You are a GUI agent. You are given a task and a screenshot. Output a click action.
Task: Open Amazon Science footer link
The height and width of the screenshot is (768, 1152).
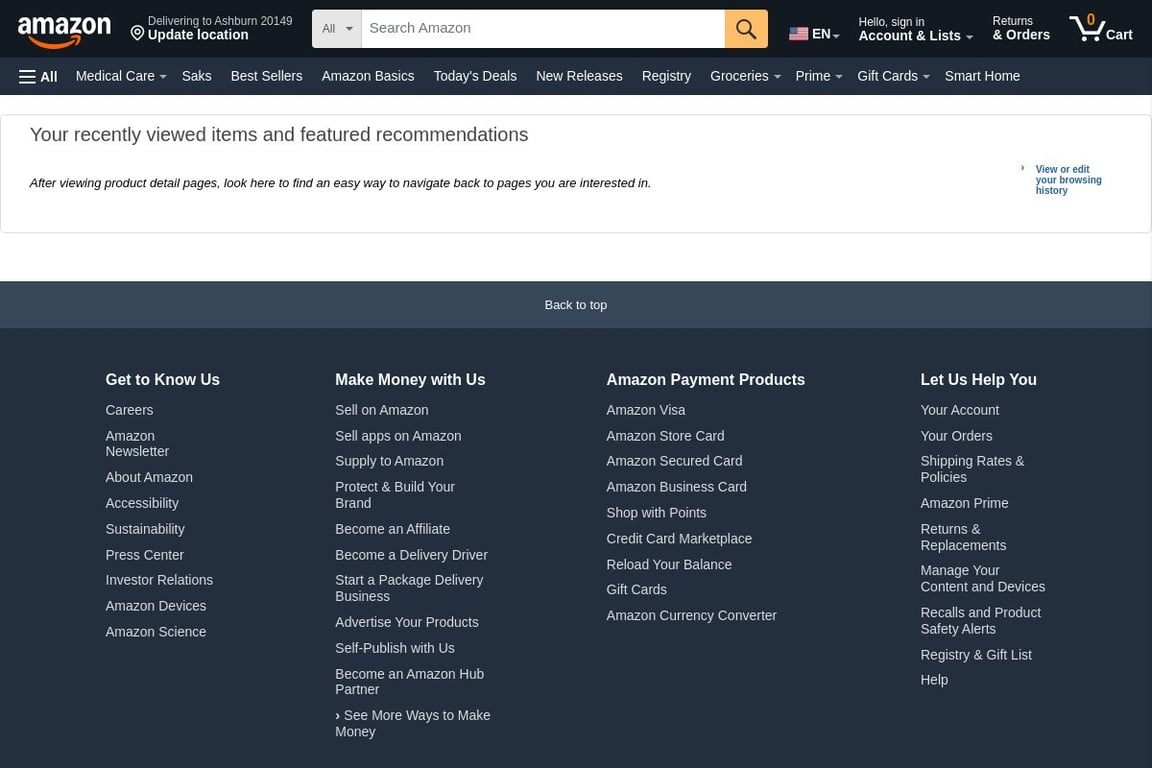point(156,632)
